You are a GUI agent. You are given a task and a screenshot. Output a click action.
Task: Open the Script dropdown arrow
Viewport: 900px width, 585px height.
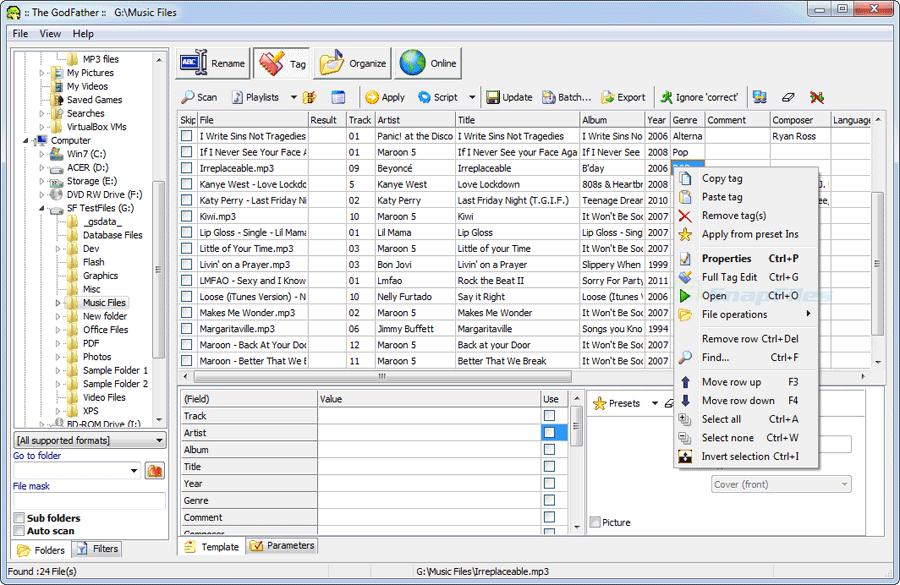point(472,97)
